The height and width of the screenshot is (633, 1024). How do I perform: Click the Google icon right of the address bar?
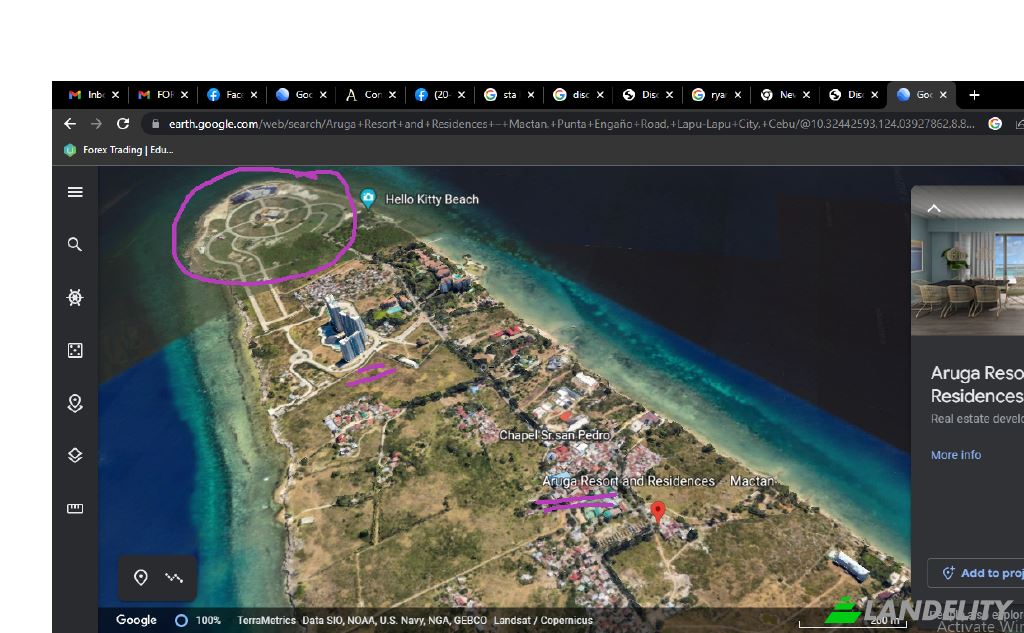pyautogui.click(x=995, y=123)
